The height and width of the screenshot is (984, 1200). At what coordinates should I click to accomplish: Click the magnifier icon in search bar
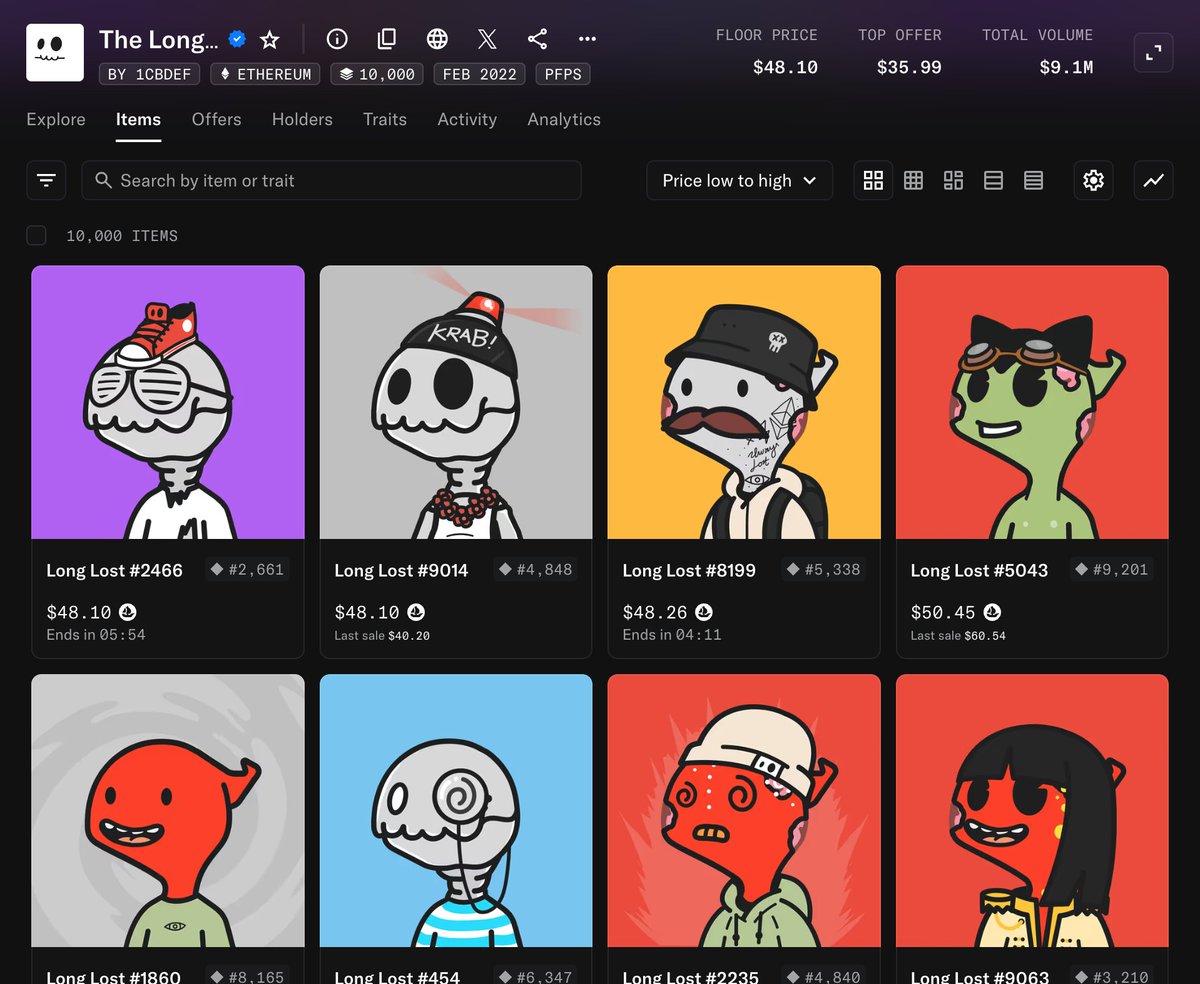click(x=103, y=180)
